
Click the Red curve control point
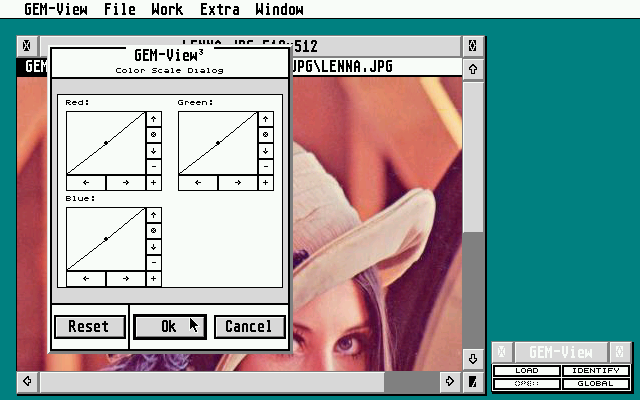coord(106,143)
